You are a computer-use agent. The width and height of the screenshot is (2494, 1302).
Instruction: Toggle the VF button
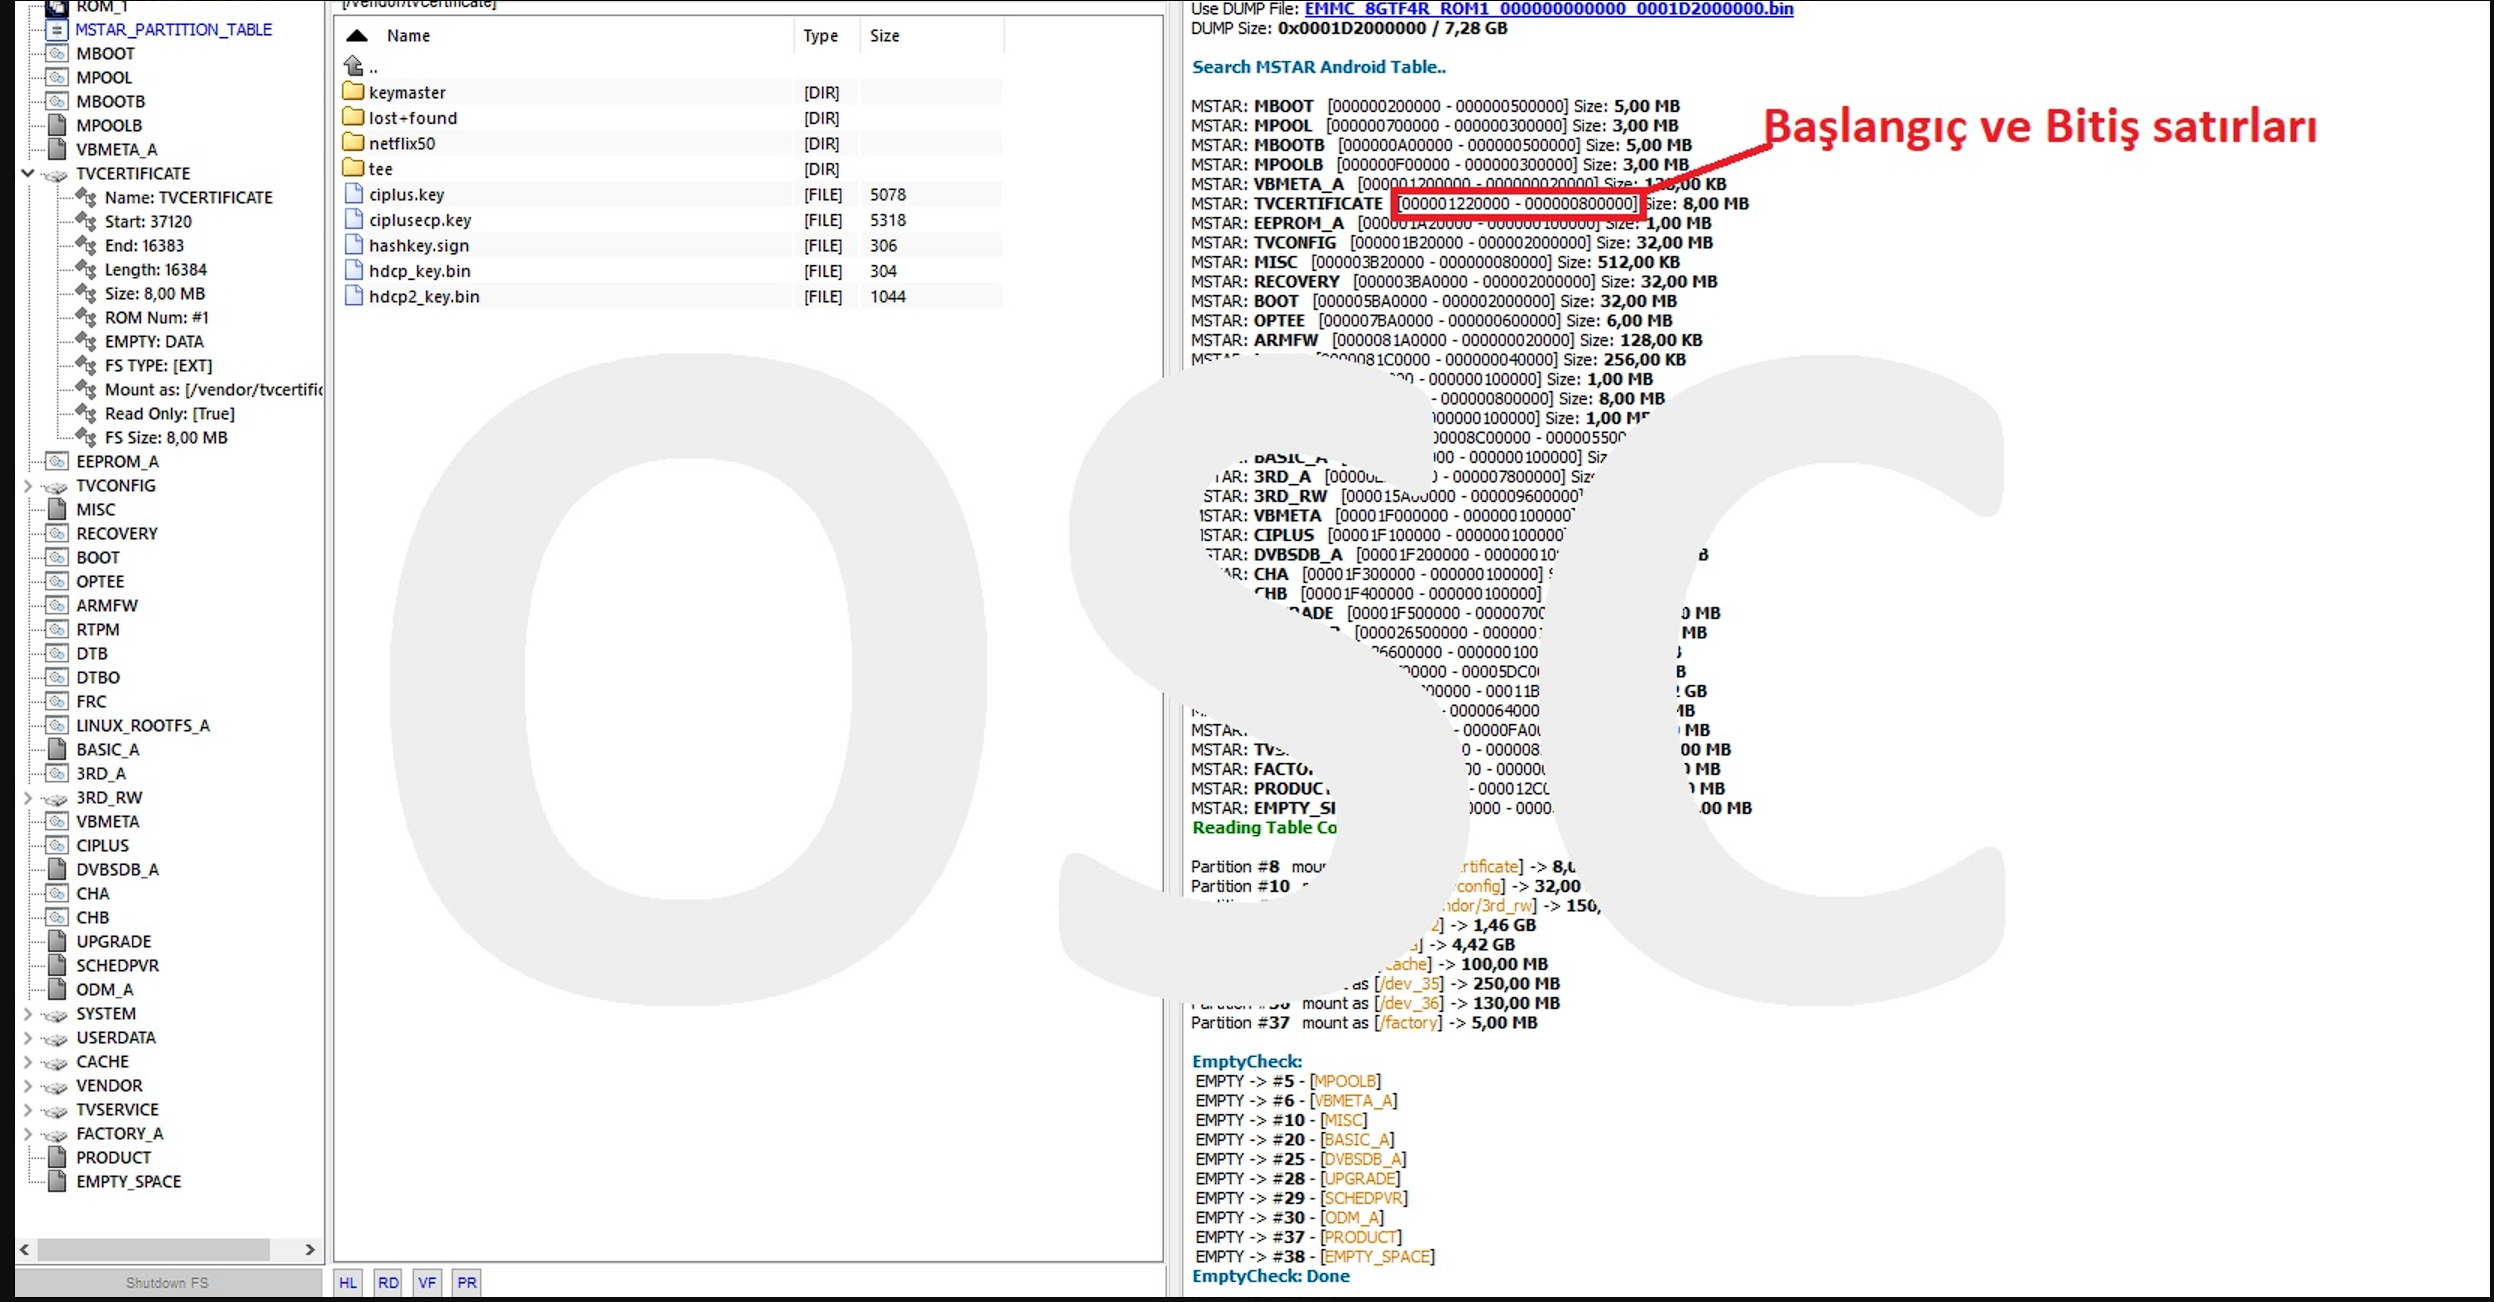(x=427, y=1282)
